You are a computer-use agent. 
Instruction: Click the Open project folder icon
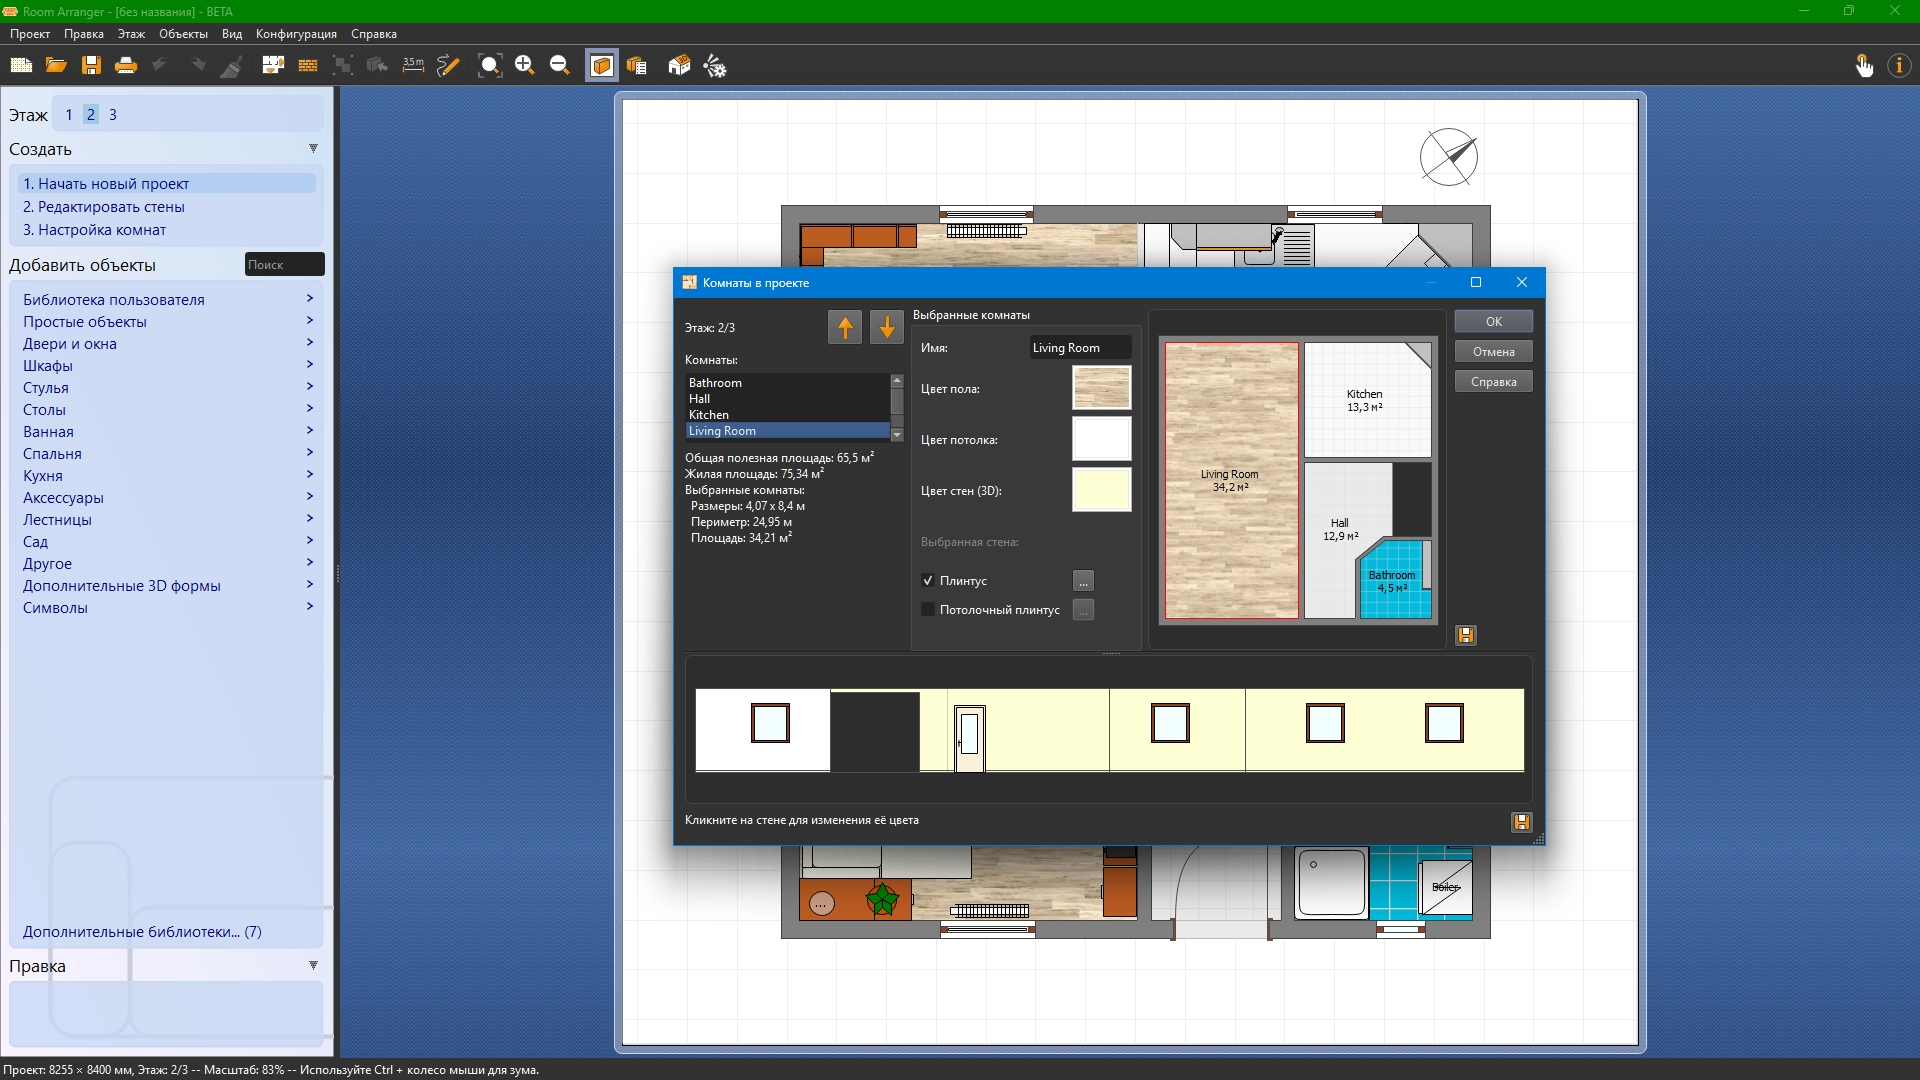click(56, 66)
